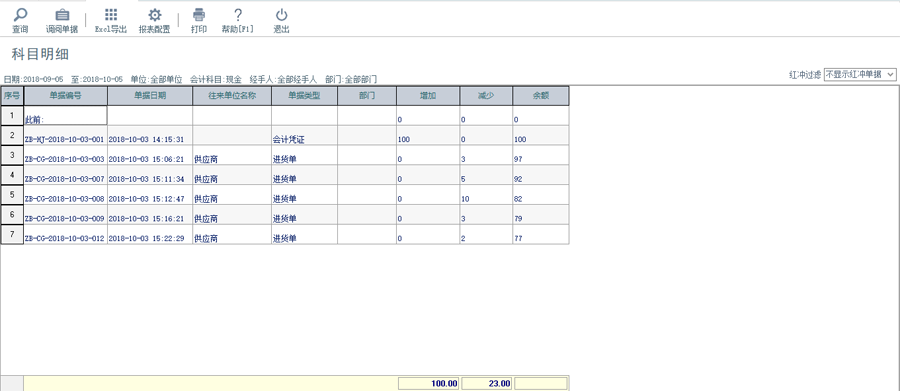The image size is (900, 391).
Task: Click the empty balance total field
Action: tap(541, 384)
